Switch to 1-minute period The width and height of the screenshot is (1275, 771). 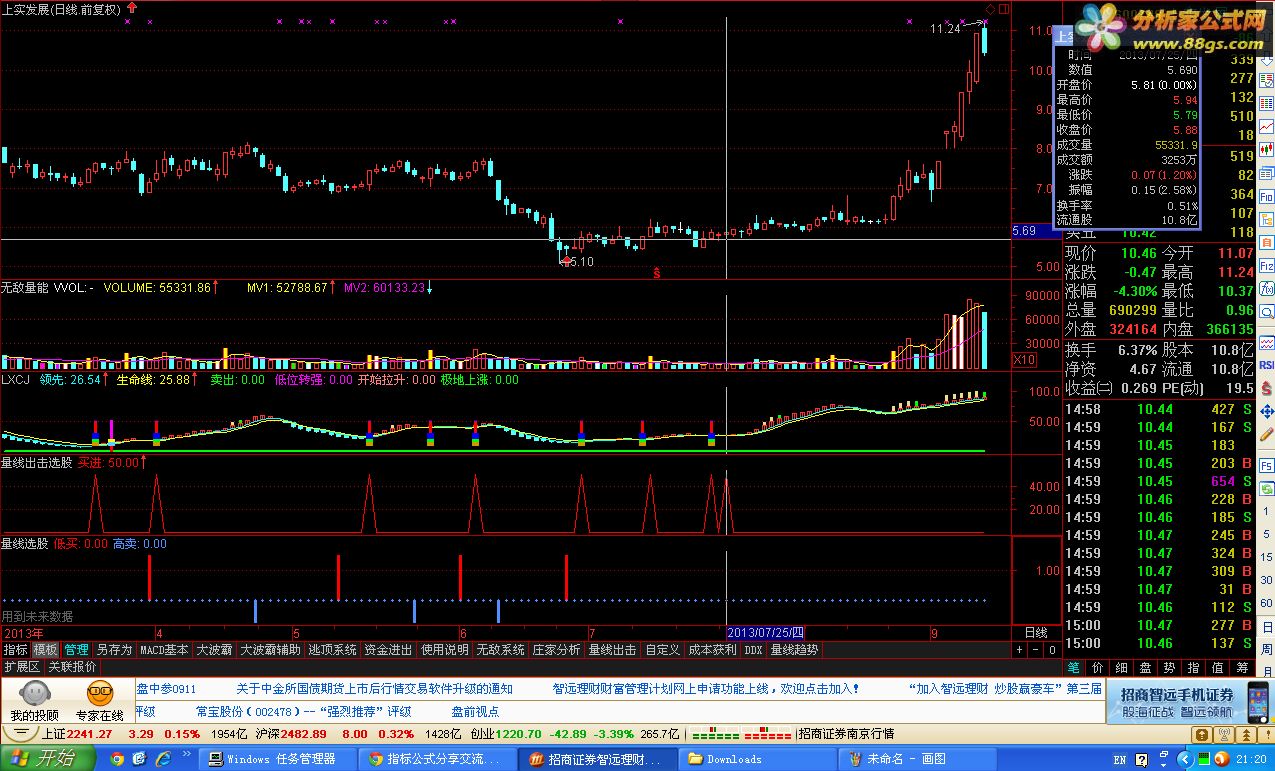click(x=1266, y=511)
